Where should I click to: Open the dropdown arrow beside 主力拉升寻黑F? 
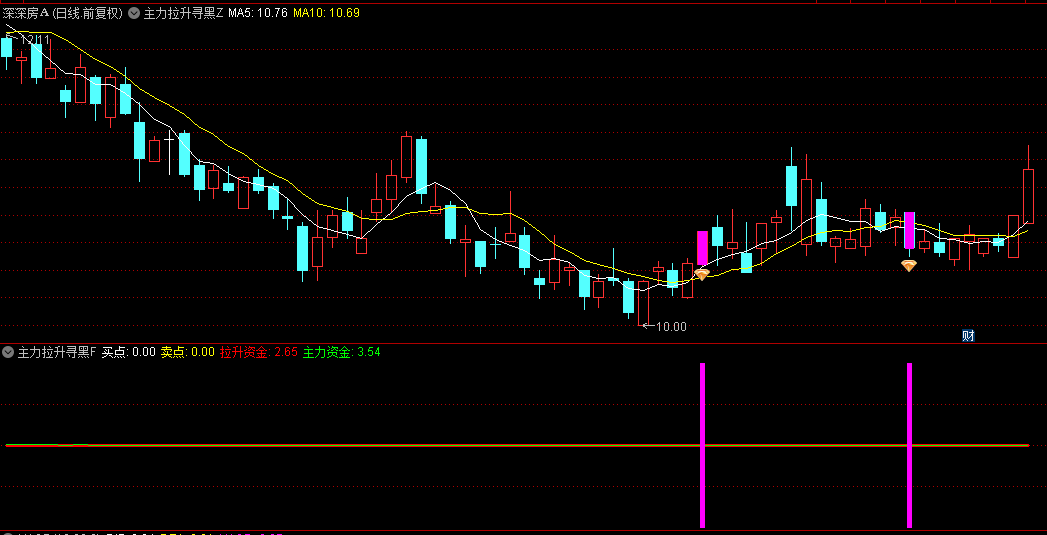click(8, 351)
